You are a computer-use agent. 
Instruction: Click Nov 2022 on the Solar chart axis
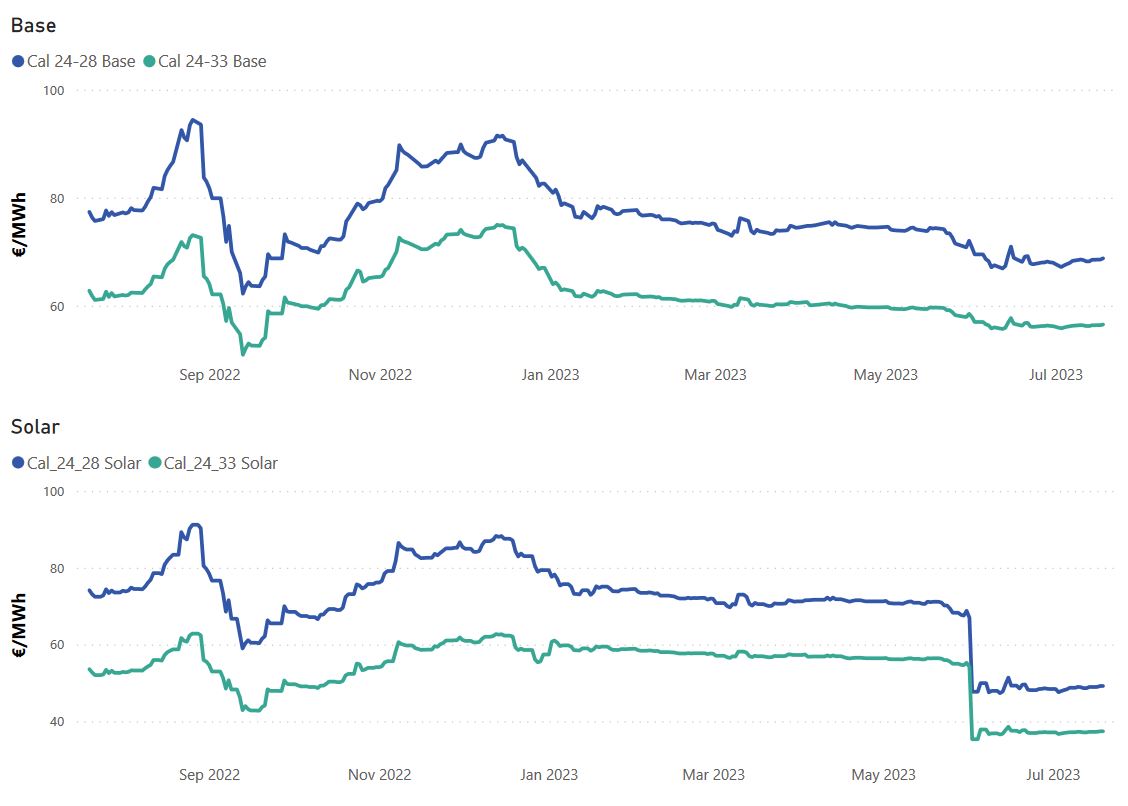[380, 775]
